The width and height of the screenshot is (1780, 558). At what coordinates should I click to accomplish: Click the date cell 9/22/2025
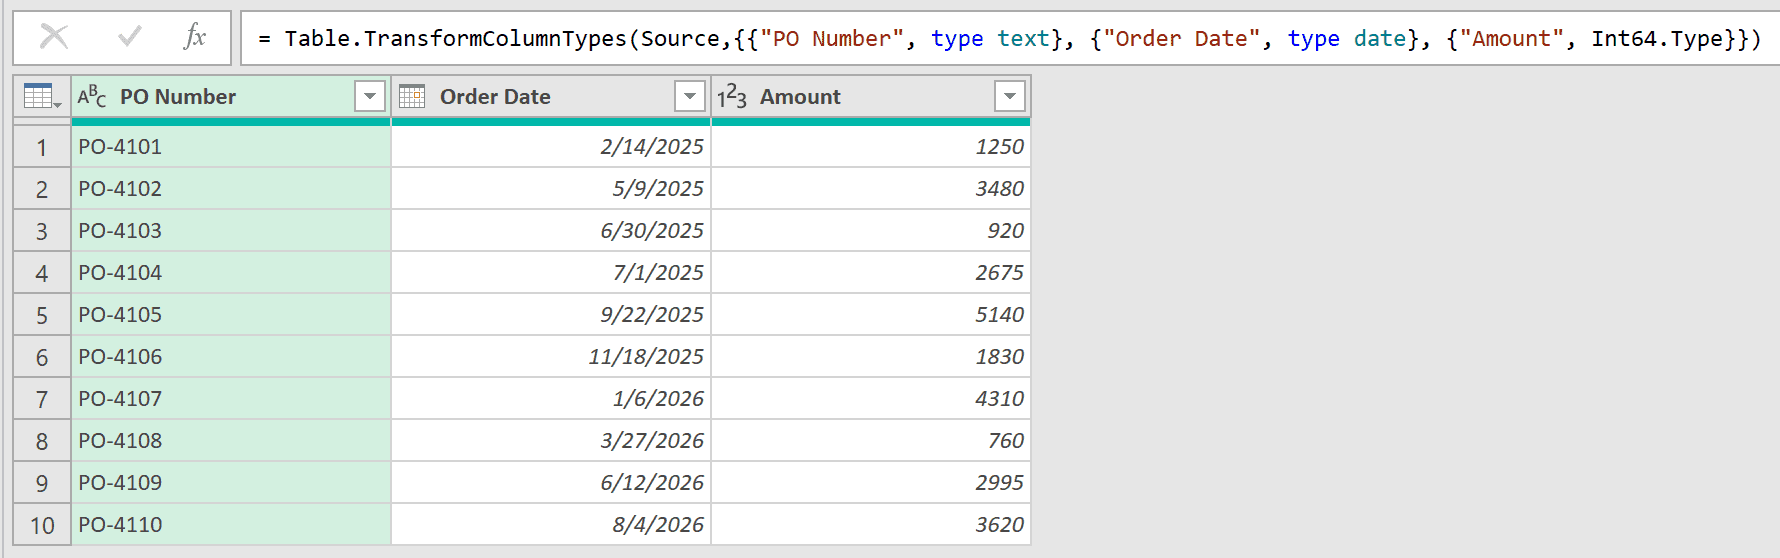tap(551, 315)
